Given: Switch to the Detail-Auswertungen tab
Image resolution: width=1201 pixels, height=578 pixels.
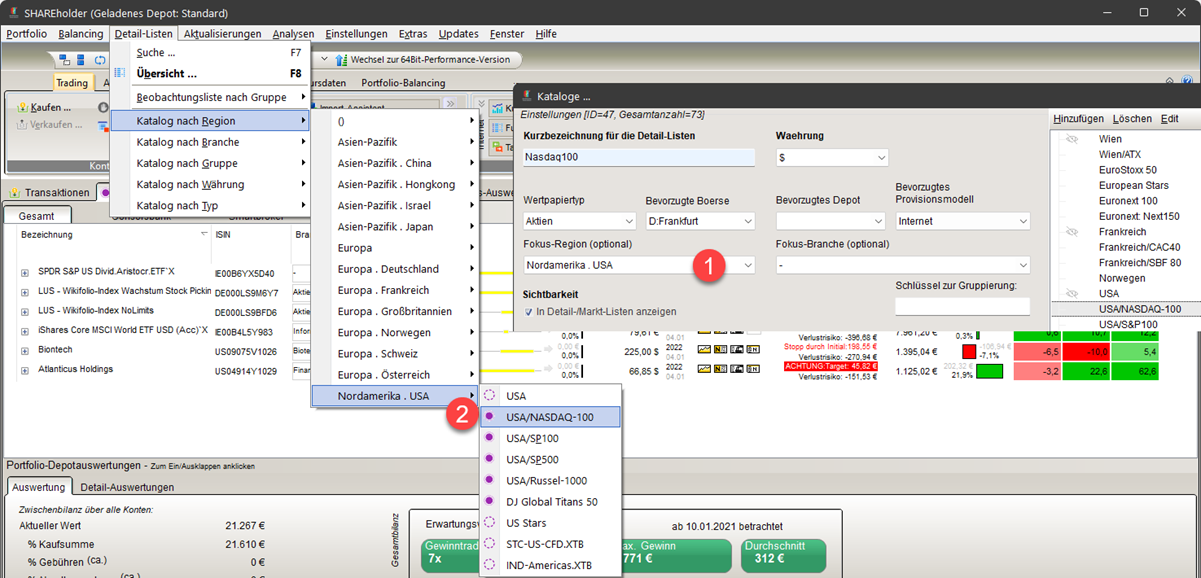Looking at the screenshot, I should 127,487.
